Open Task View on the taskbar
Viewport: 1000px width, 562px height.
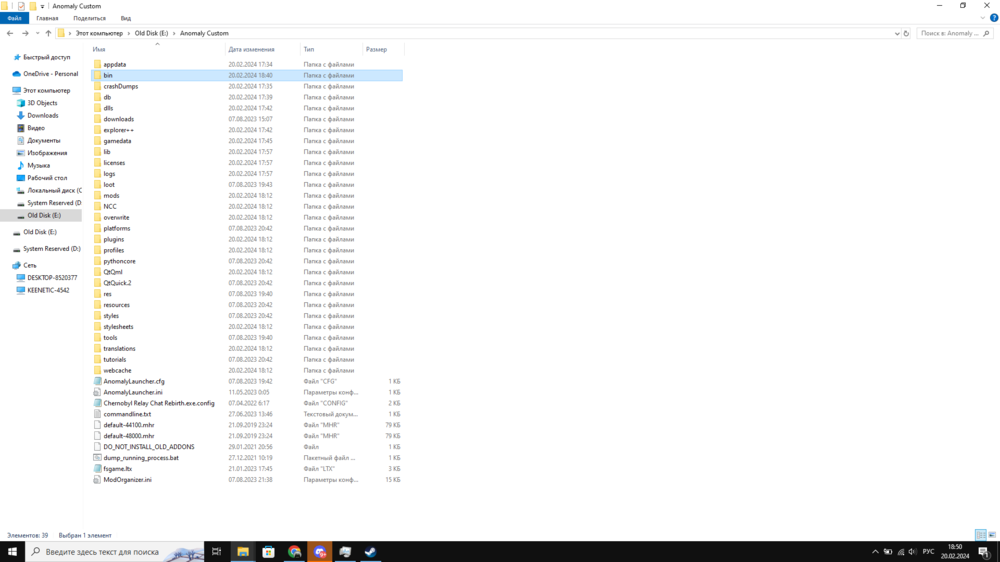click(x=216, y=552)
